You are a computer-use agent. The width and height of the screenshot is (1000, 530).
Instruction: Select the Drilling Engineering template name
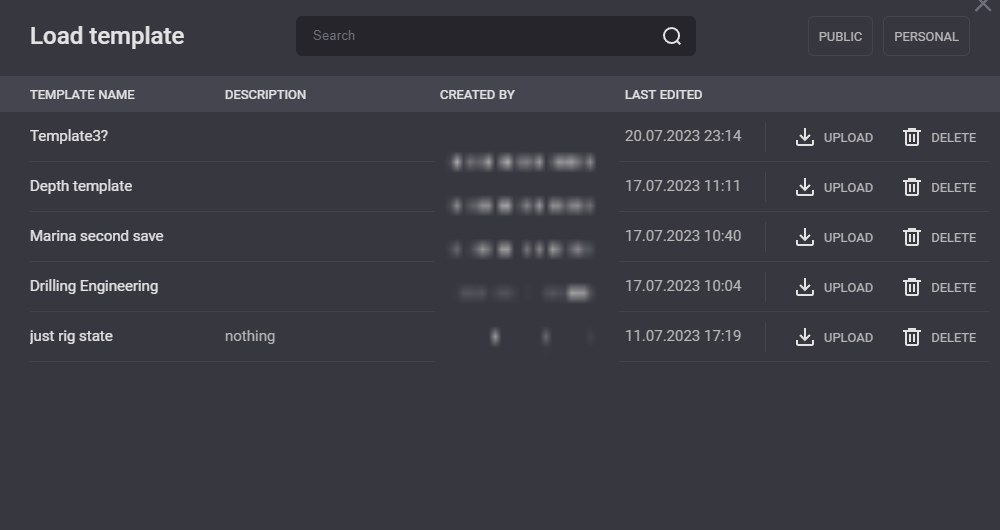(94, 286)
